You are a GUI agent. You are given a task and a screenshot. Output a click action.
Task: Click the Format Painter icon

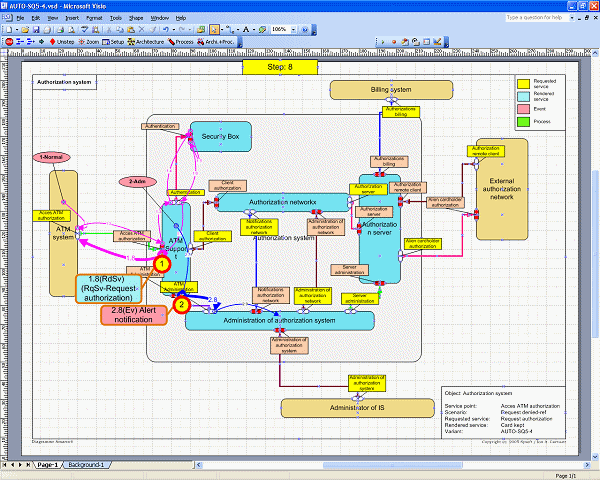tap(152, 30)
